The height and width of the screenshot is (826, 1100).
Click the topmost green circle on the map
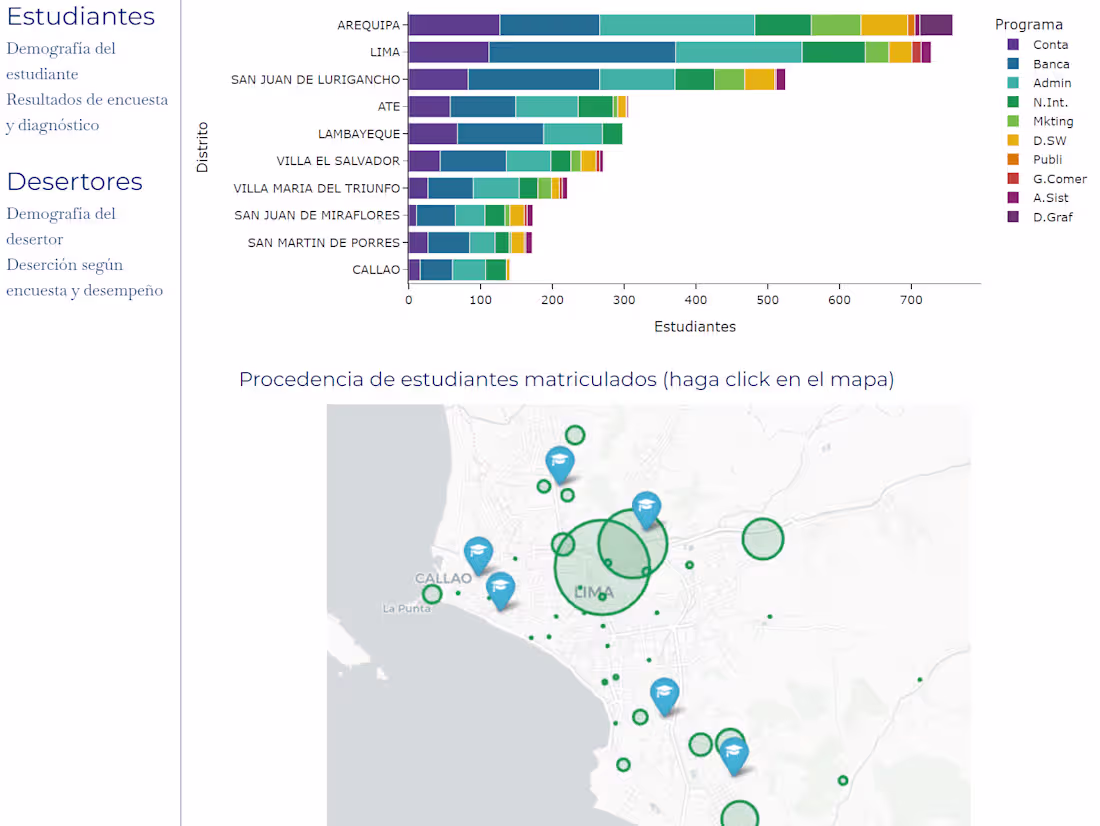tap(576, 434)
